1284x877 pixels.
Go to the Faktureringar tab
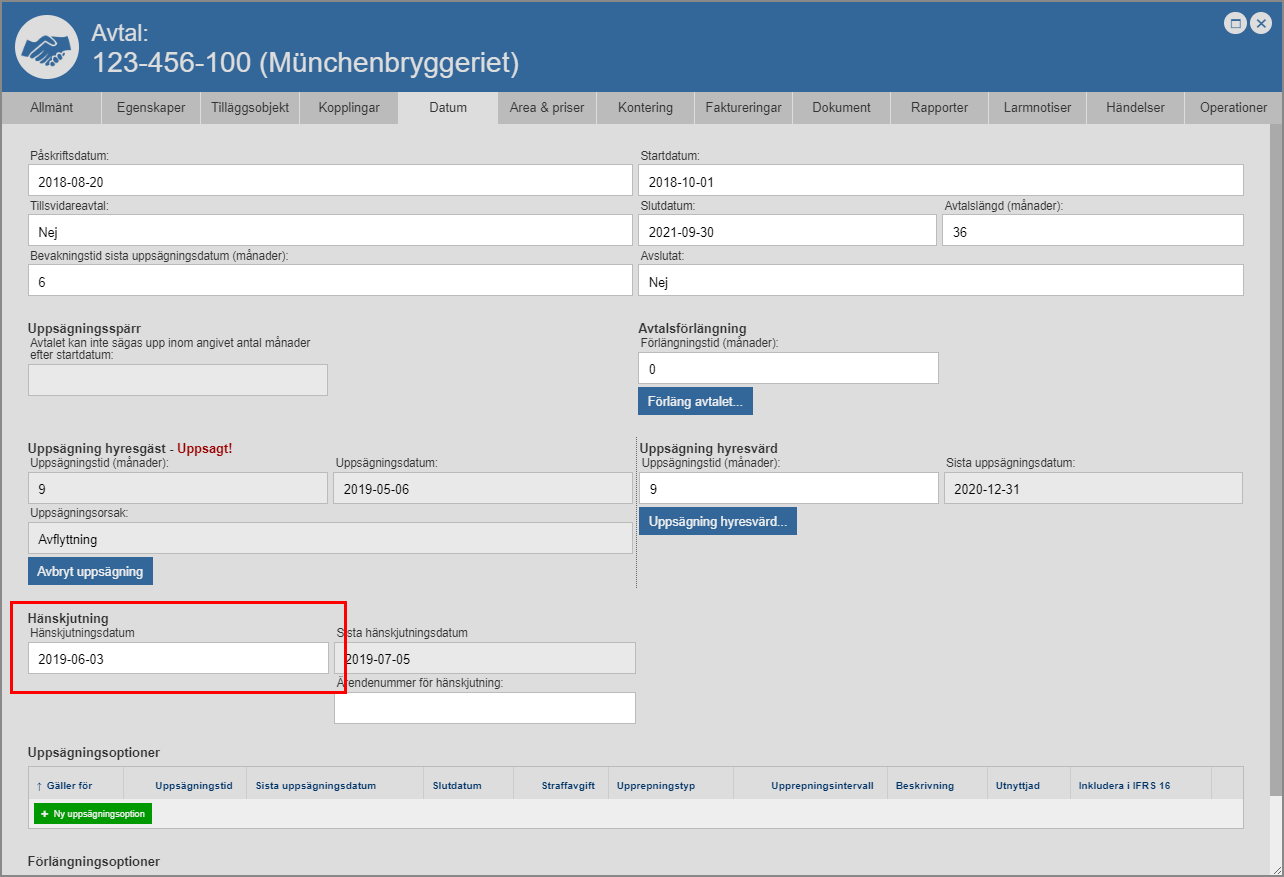[x=743, y=108]
